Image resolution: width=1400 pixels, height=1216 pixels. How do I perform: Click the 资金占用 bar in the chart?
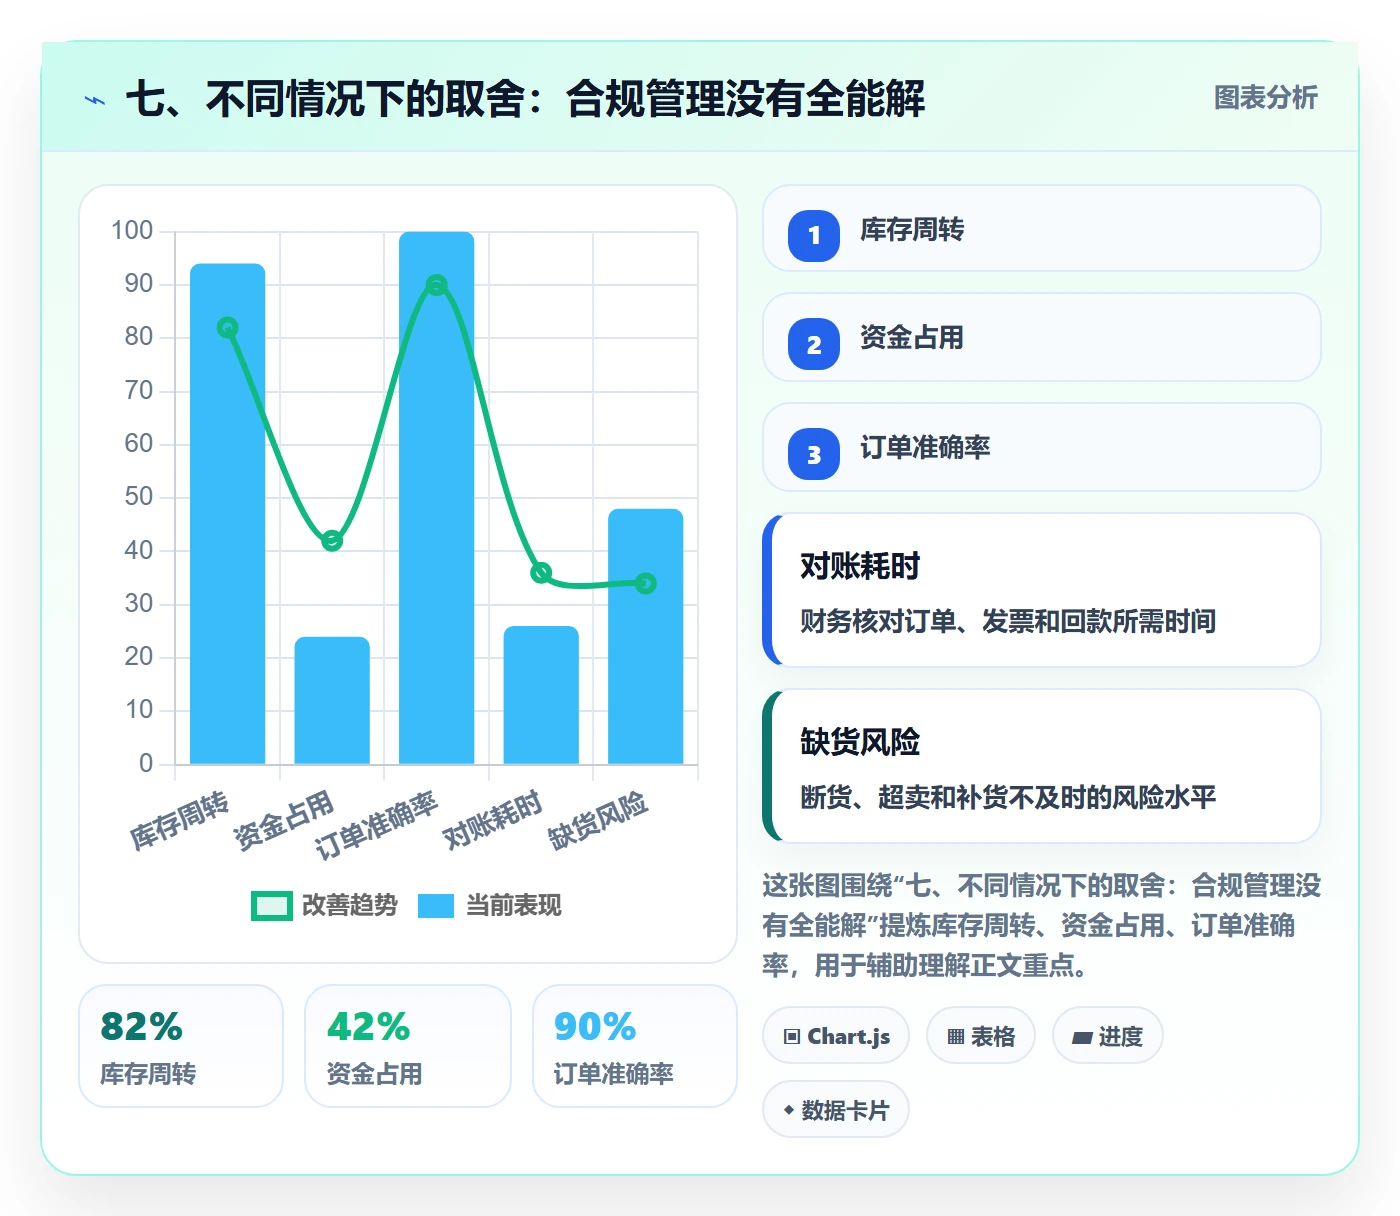(x=332, y=700)
